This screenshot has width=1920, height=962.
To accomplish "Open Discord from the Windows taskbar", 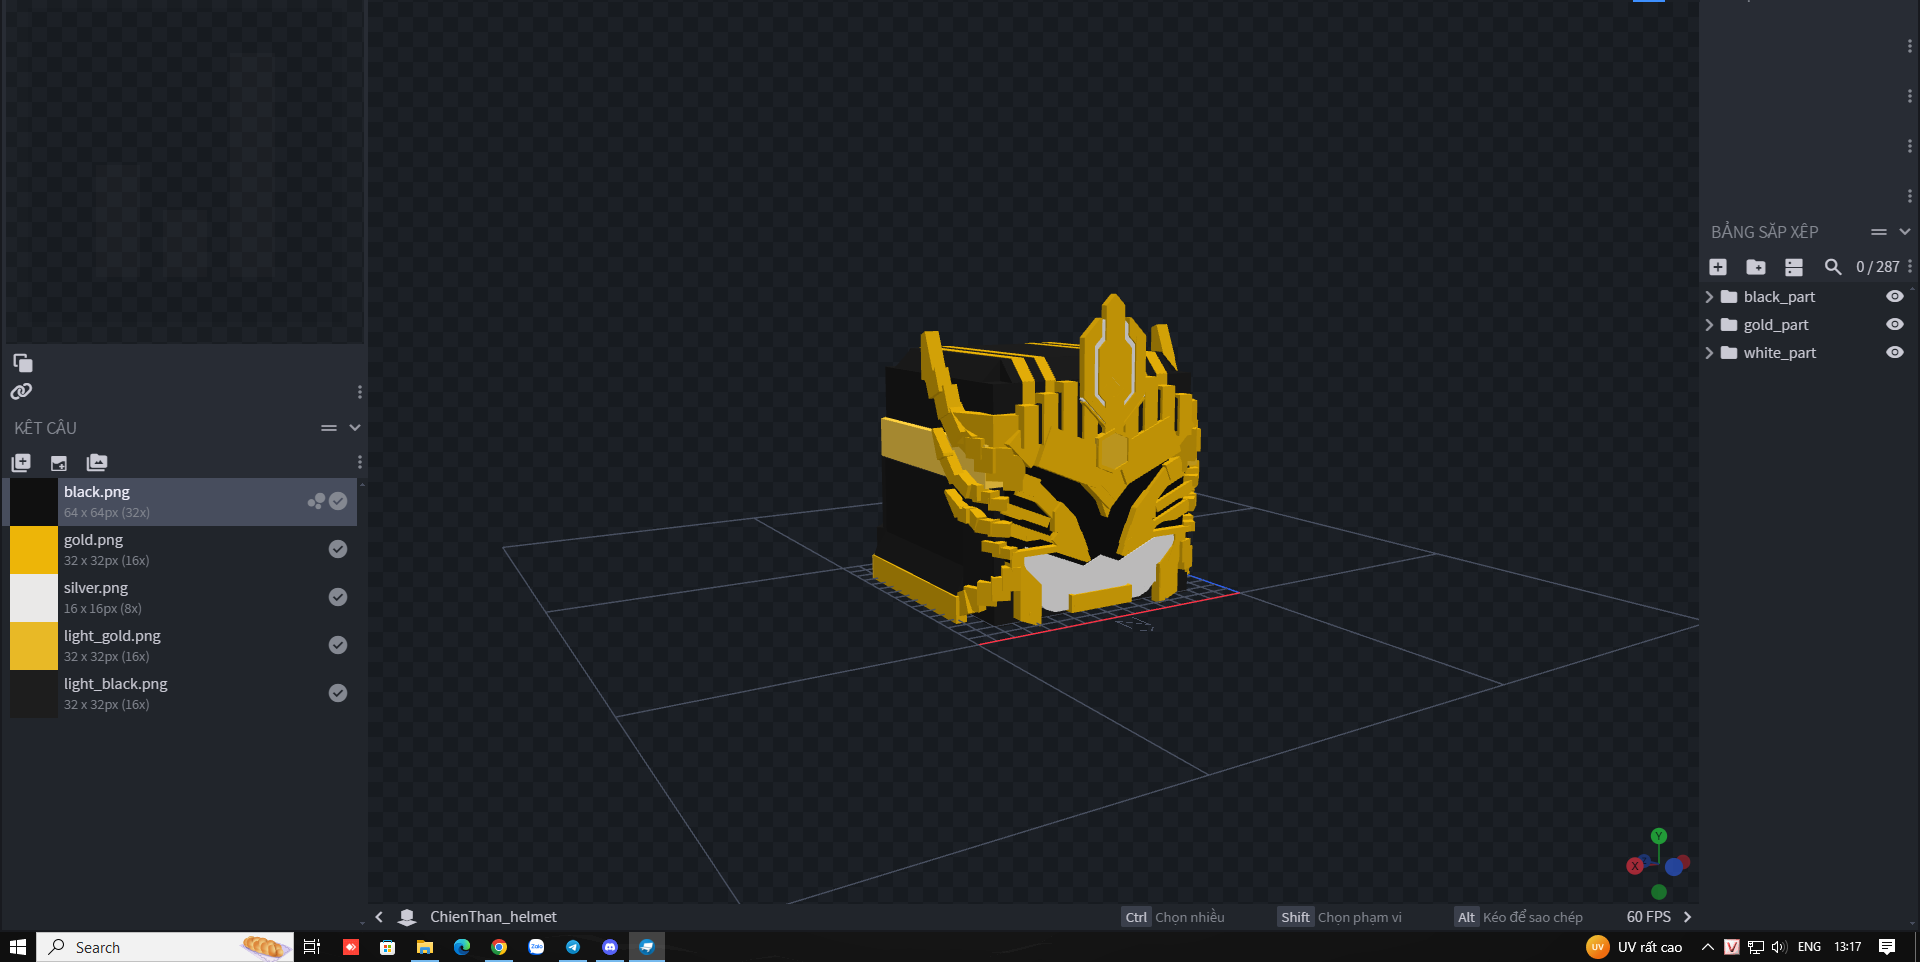I will [x=610, y=947].
